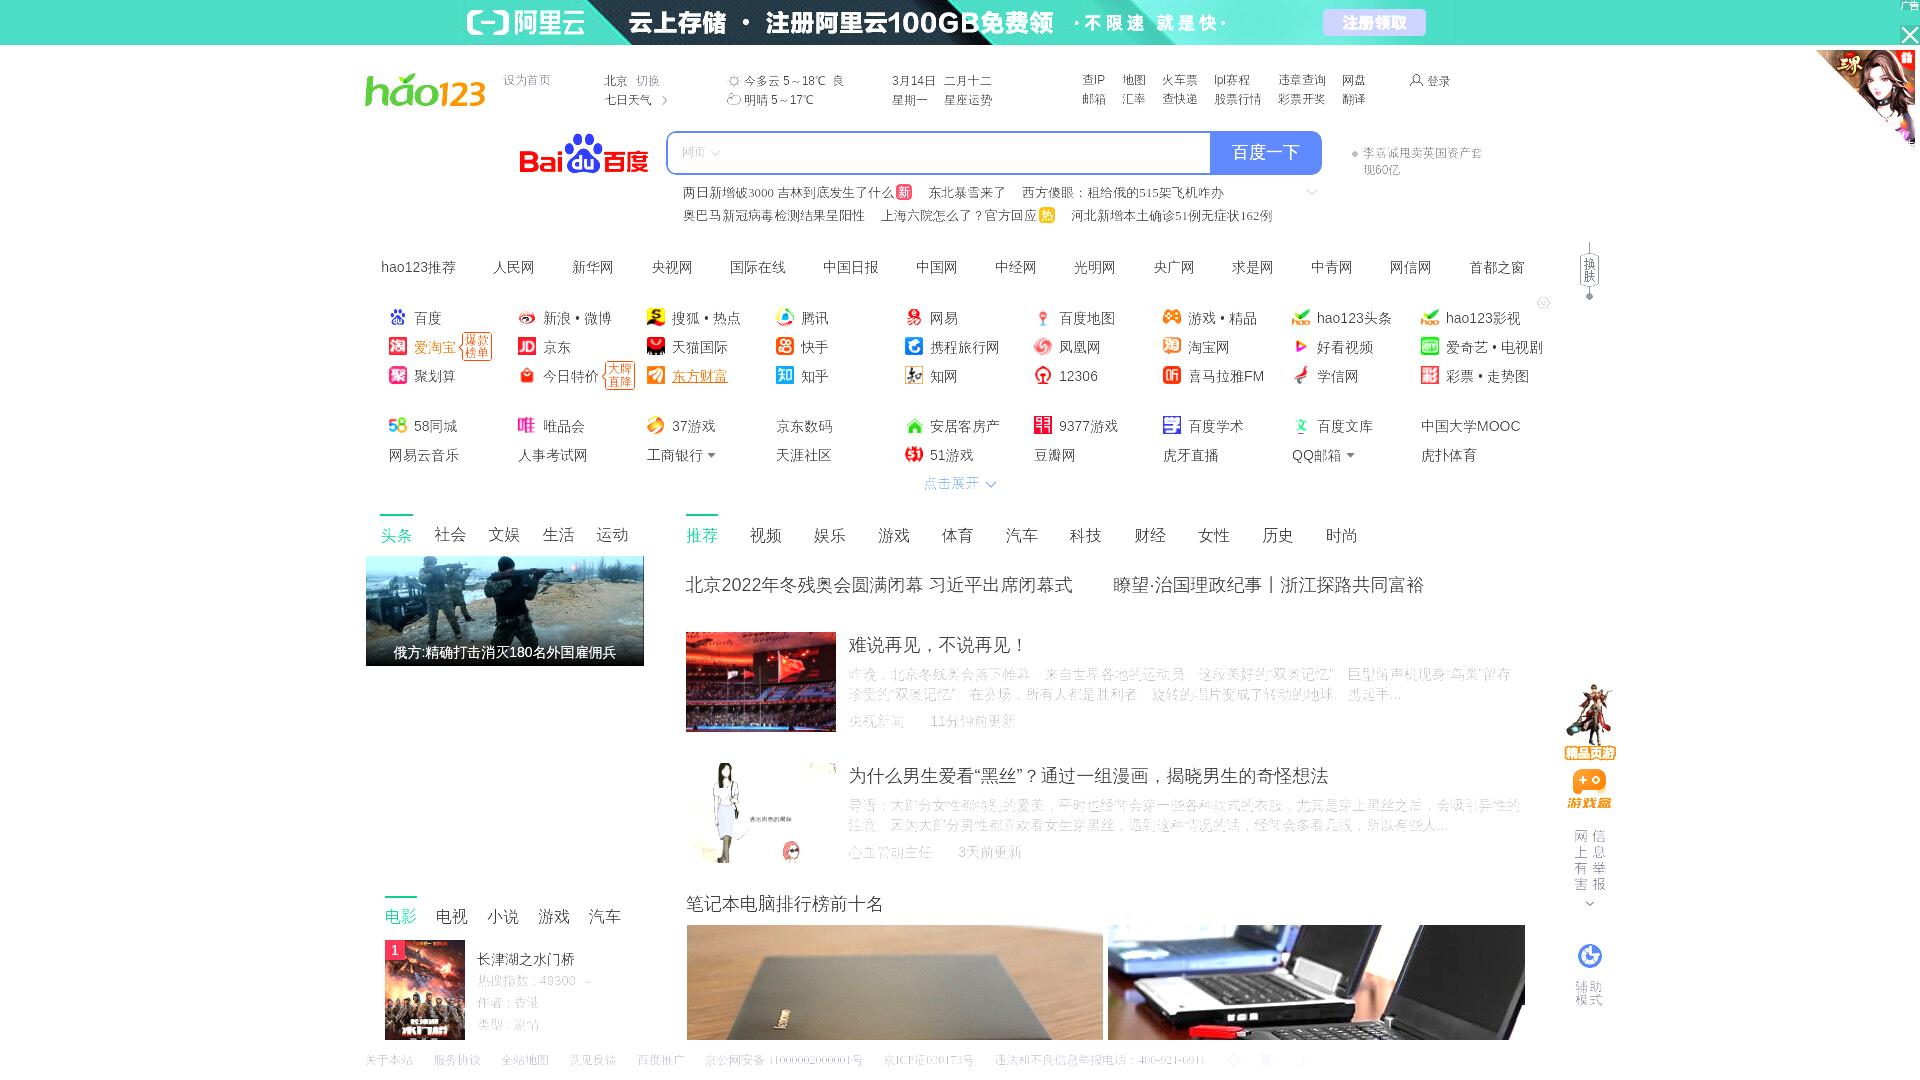Open the 新华网 link

point(593,268)
